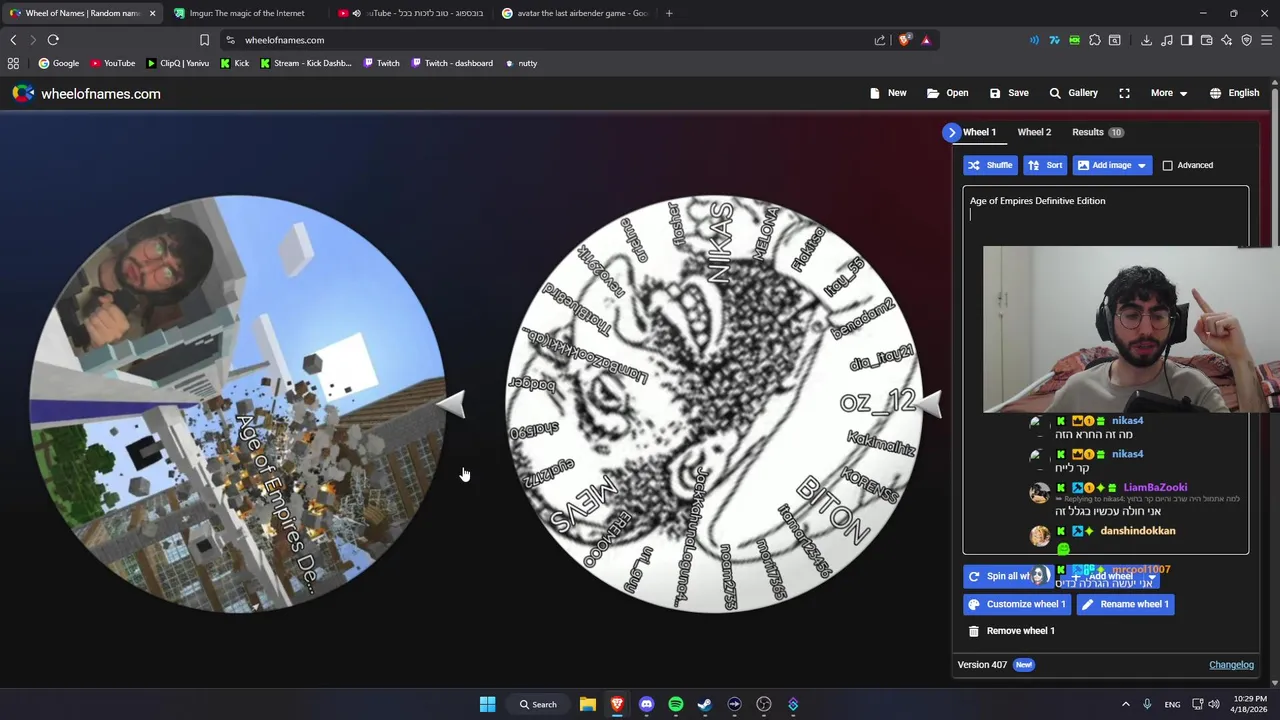
Task: Open browser Extensions puzzle icon
Action: (x=1095, y=40)
